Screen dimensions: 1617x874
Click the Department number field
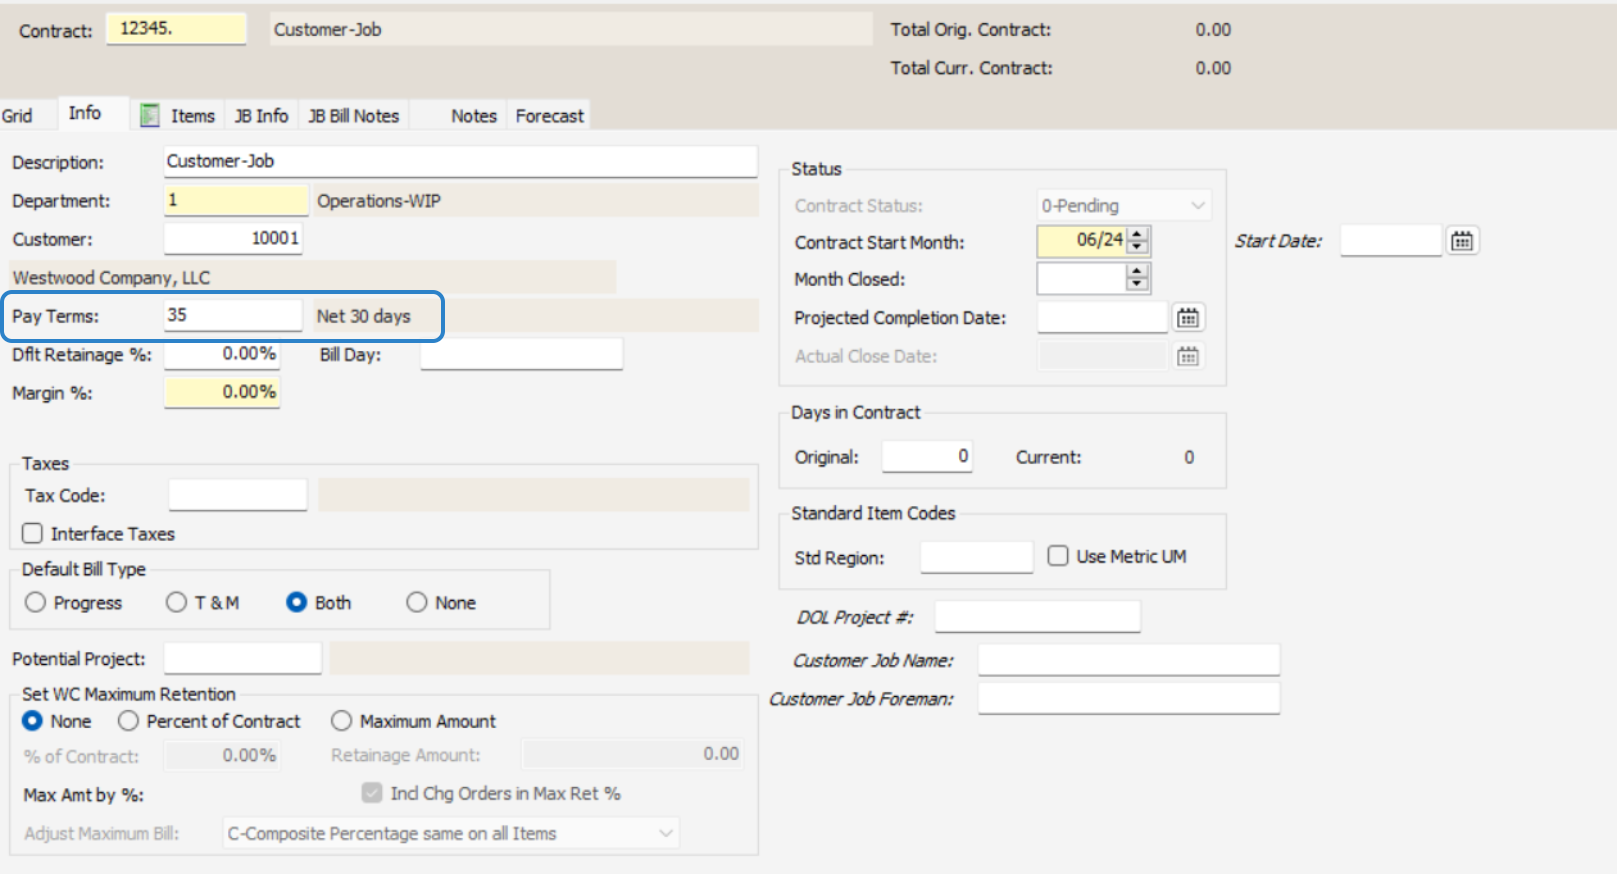pyautogui.click(x=236, y=200)
